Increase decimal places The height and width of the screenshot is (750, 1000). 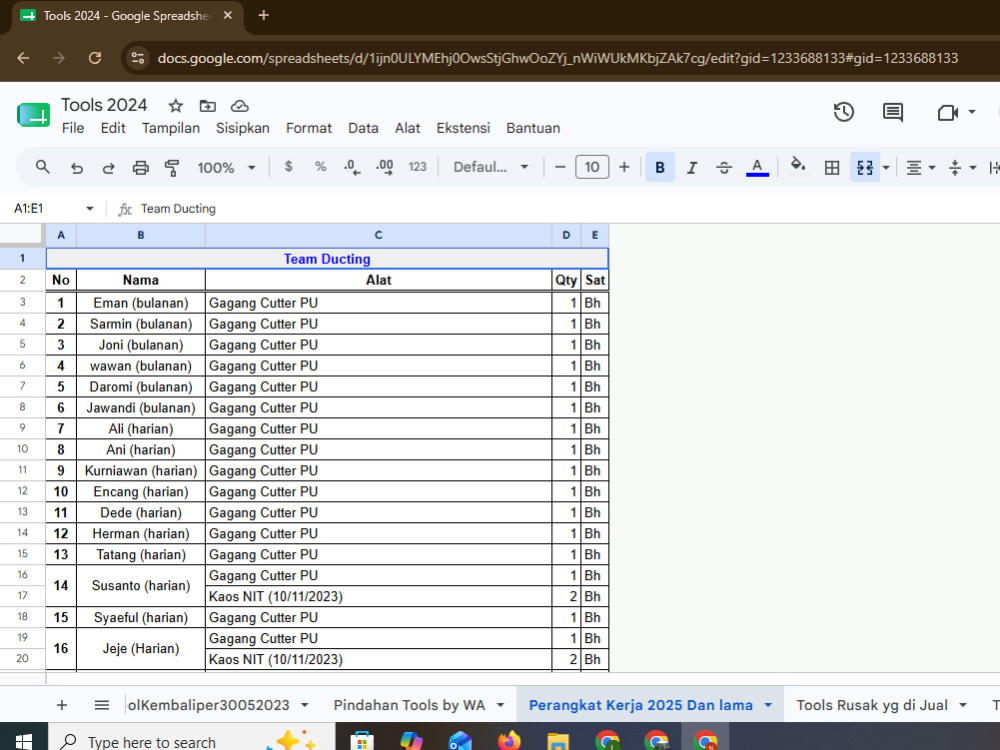pyautogui.click(x=385, y=167)
